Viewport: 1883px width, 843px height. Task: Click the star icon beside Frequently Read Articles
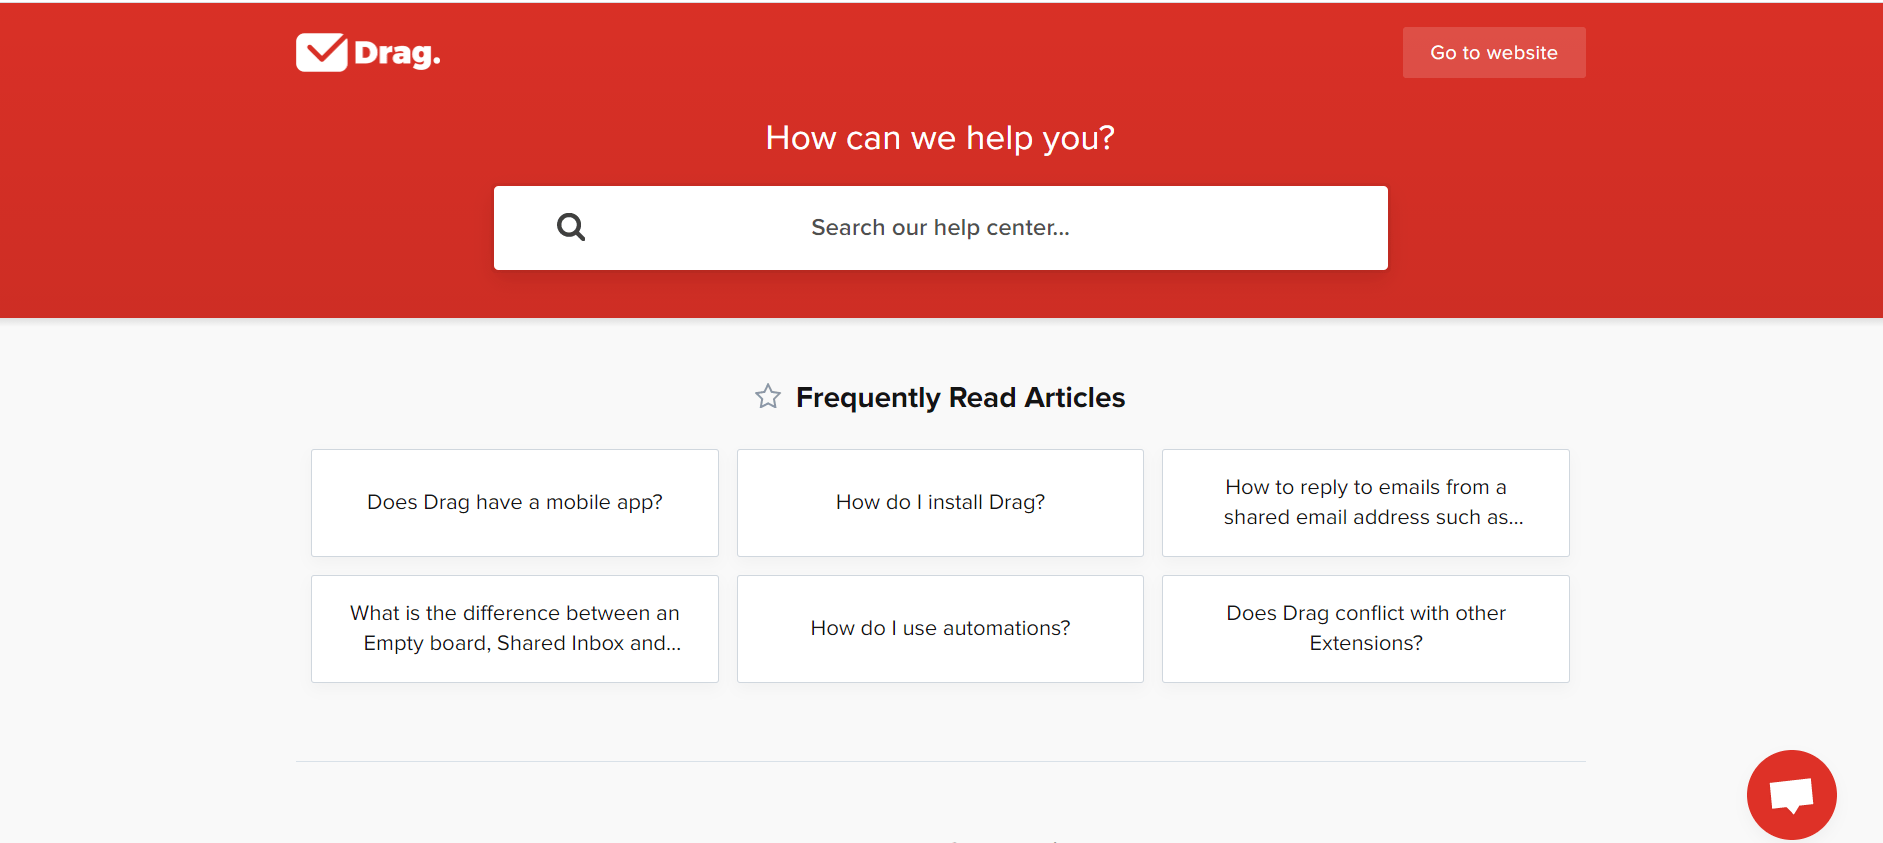768,397
